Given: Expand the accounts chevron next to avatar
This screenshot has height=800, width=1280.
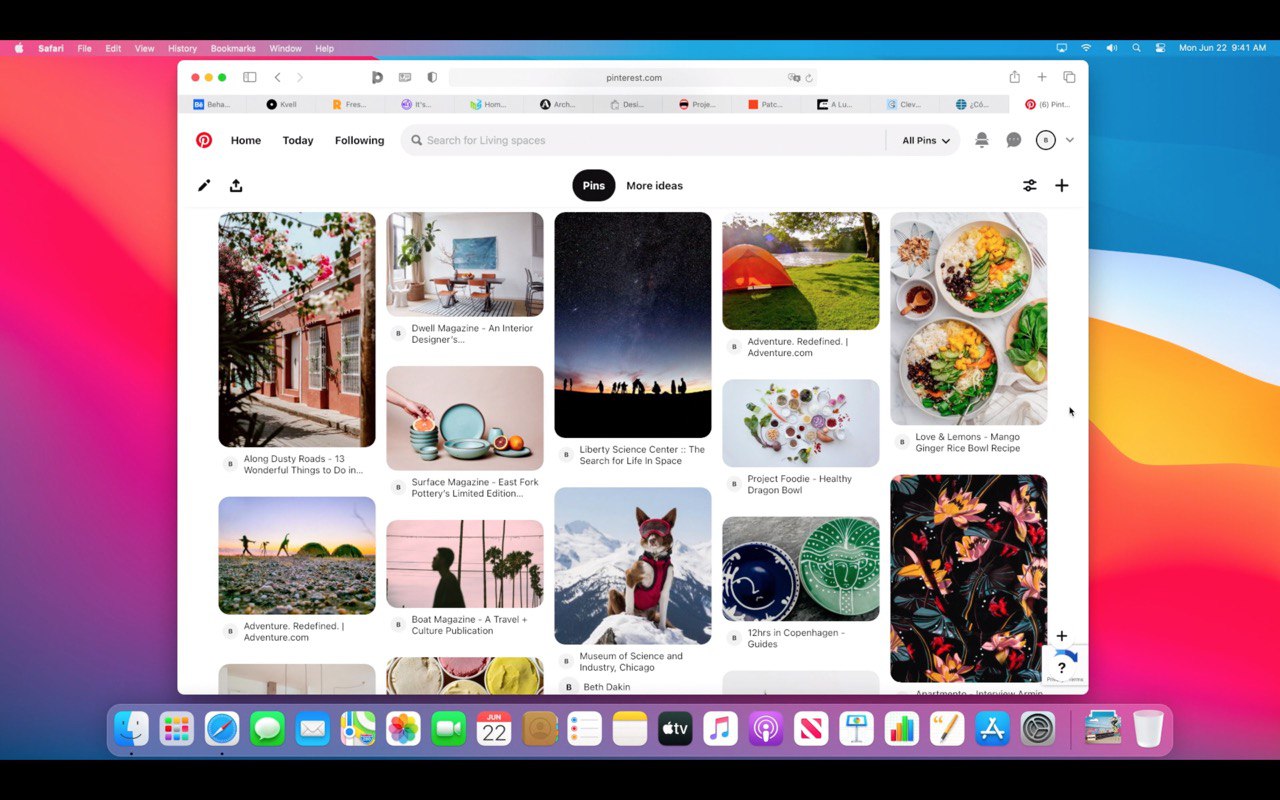Looking at the screenshot, I should click(x=1070, y=140).
